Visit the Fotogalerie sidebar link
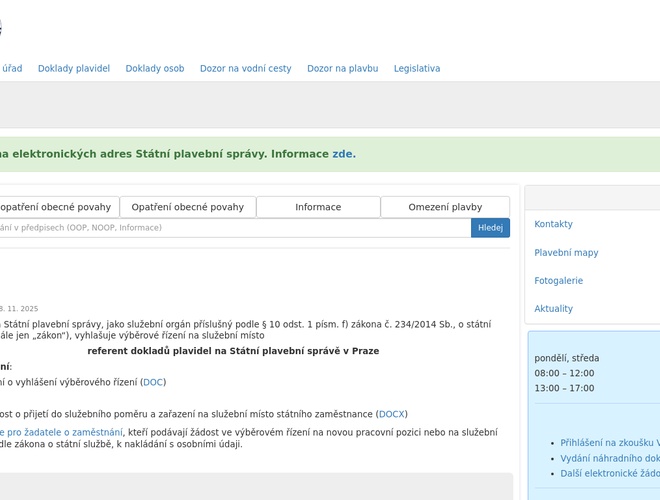The image size is (660, 500). [558, 281]
